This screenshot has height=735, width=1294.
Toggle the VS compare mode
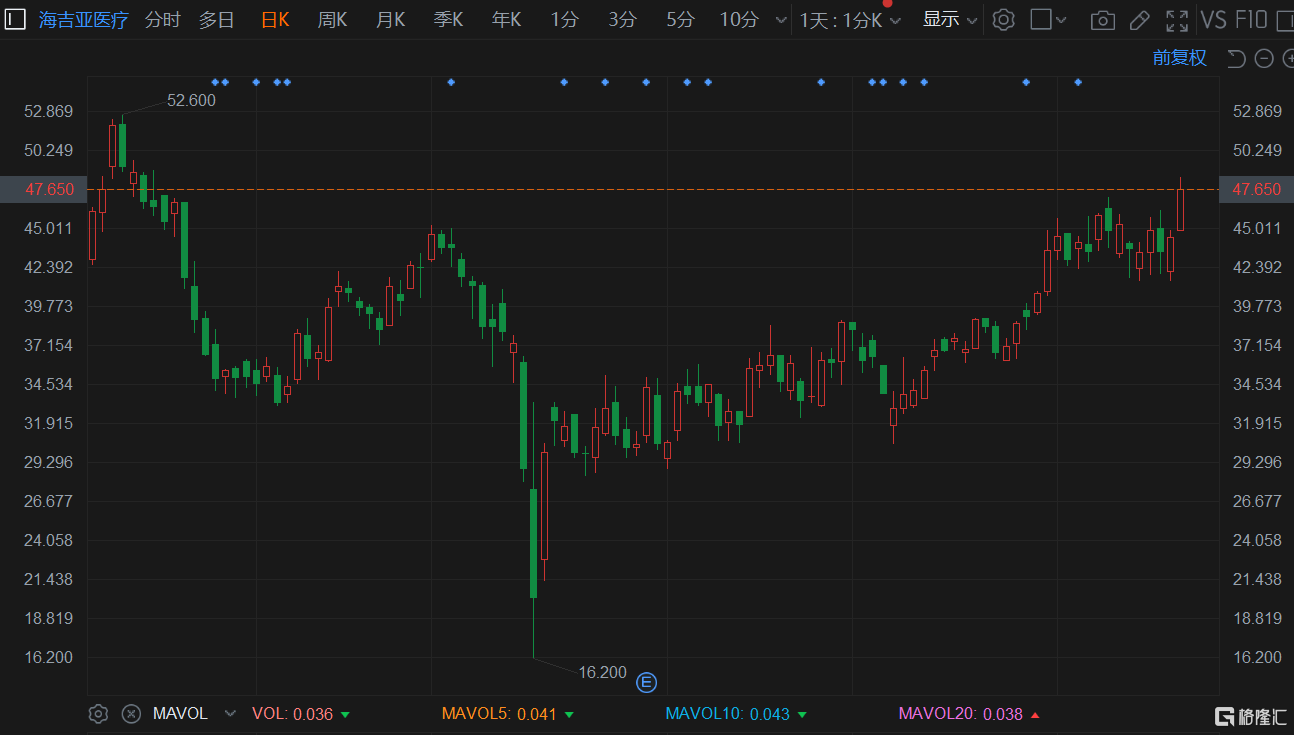click(1213, 20)
